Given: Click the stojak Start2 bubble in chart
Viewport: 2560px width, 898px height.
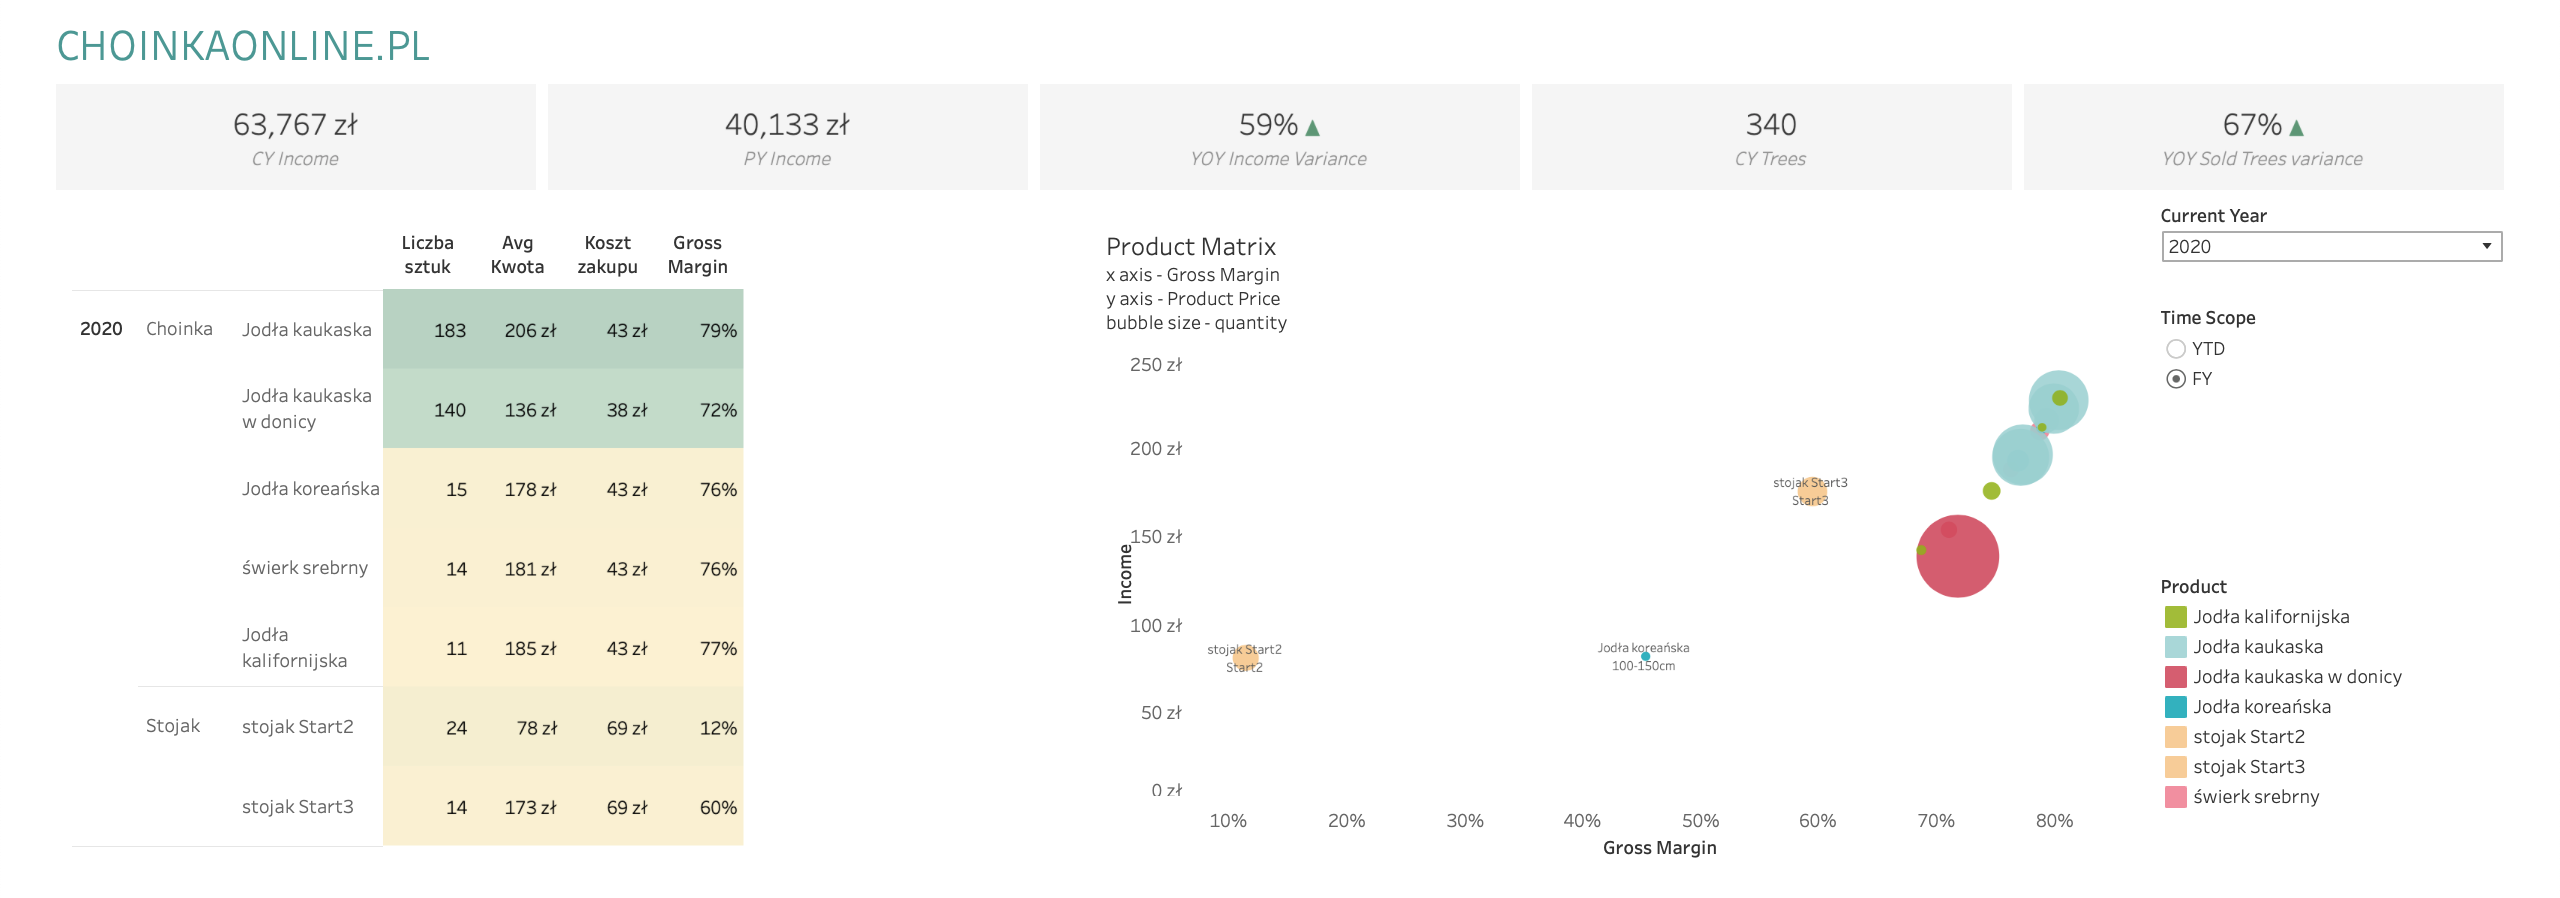Looking at the screenshot, I should click(1245, 657).
